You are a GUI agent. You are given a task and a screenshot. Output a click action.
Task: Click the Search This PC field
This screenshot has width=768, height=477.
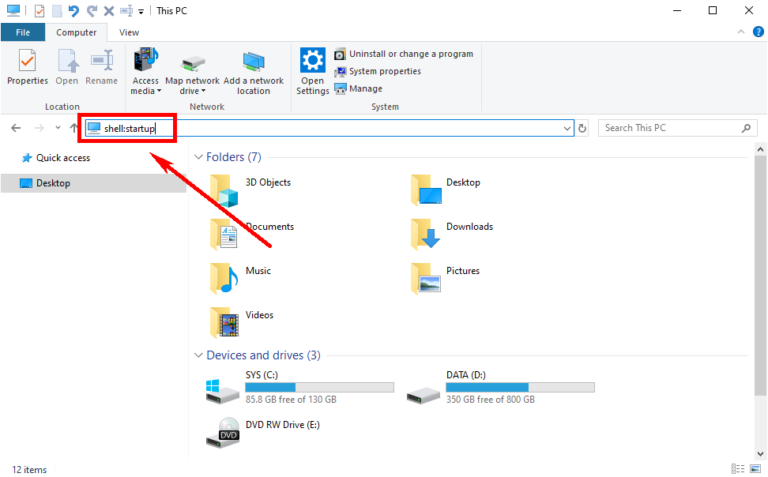[670, 128]
